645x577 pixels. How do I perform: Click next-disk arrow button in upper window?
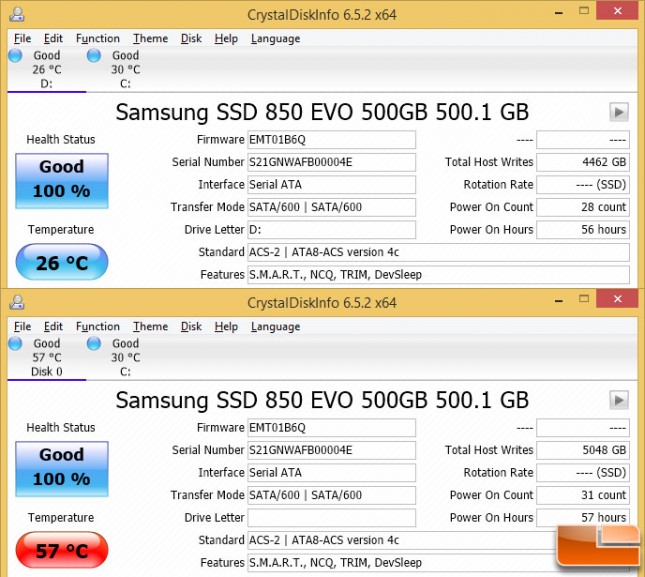click(x=619, y=112)
